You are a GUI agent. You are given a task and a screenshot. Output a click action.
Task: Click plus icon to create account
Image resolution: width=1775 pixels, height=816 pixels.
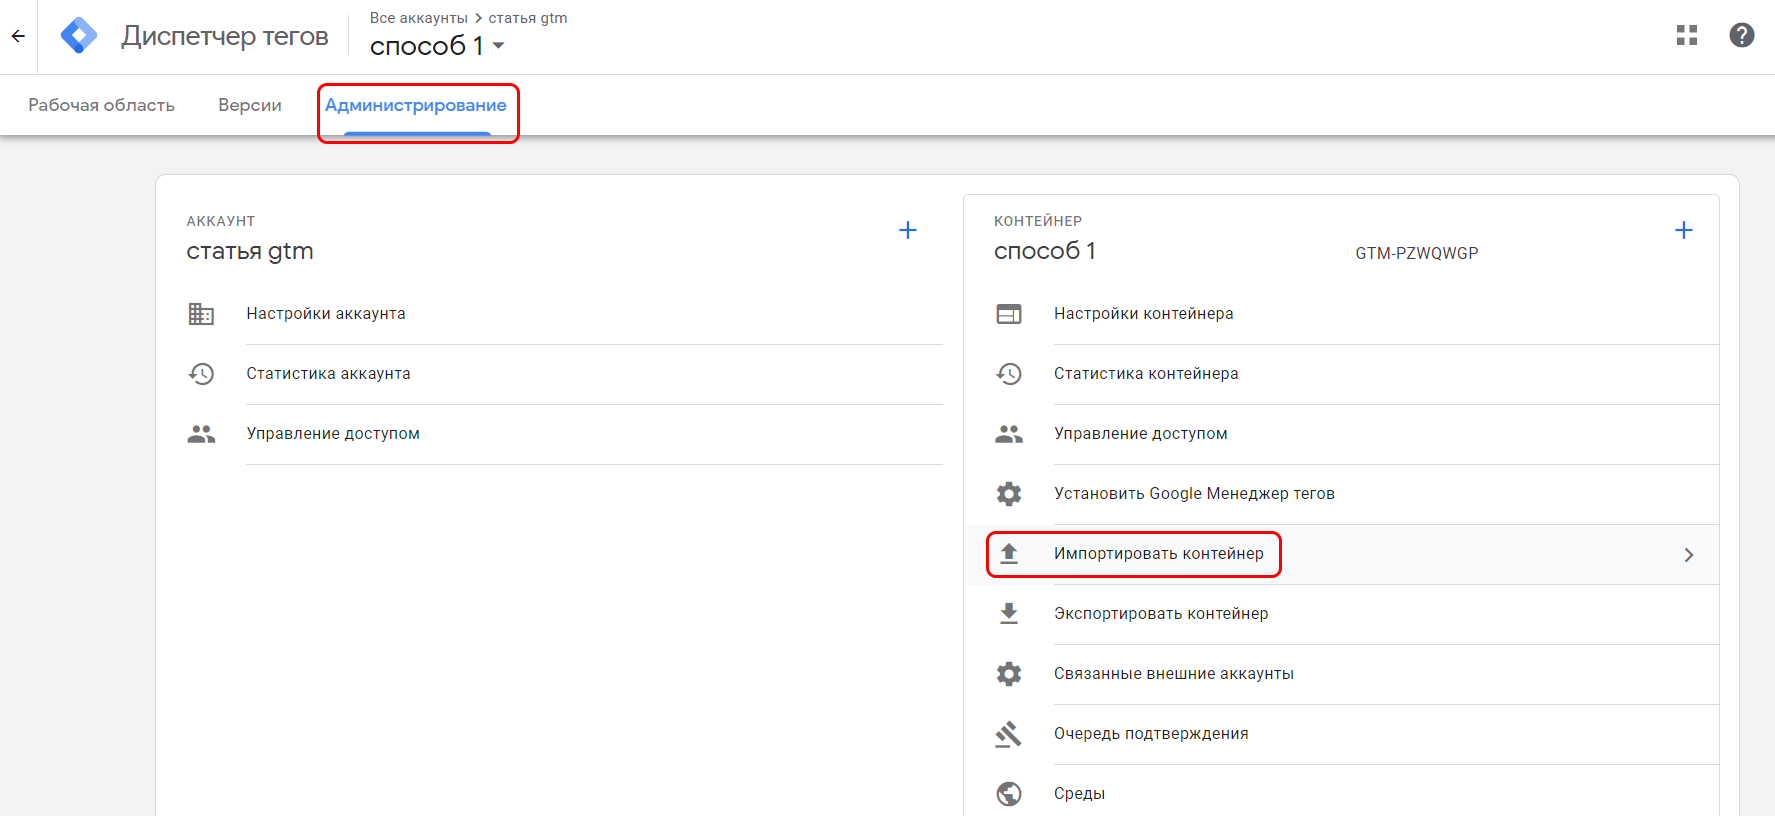click(908, 230)
